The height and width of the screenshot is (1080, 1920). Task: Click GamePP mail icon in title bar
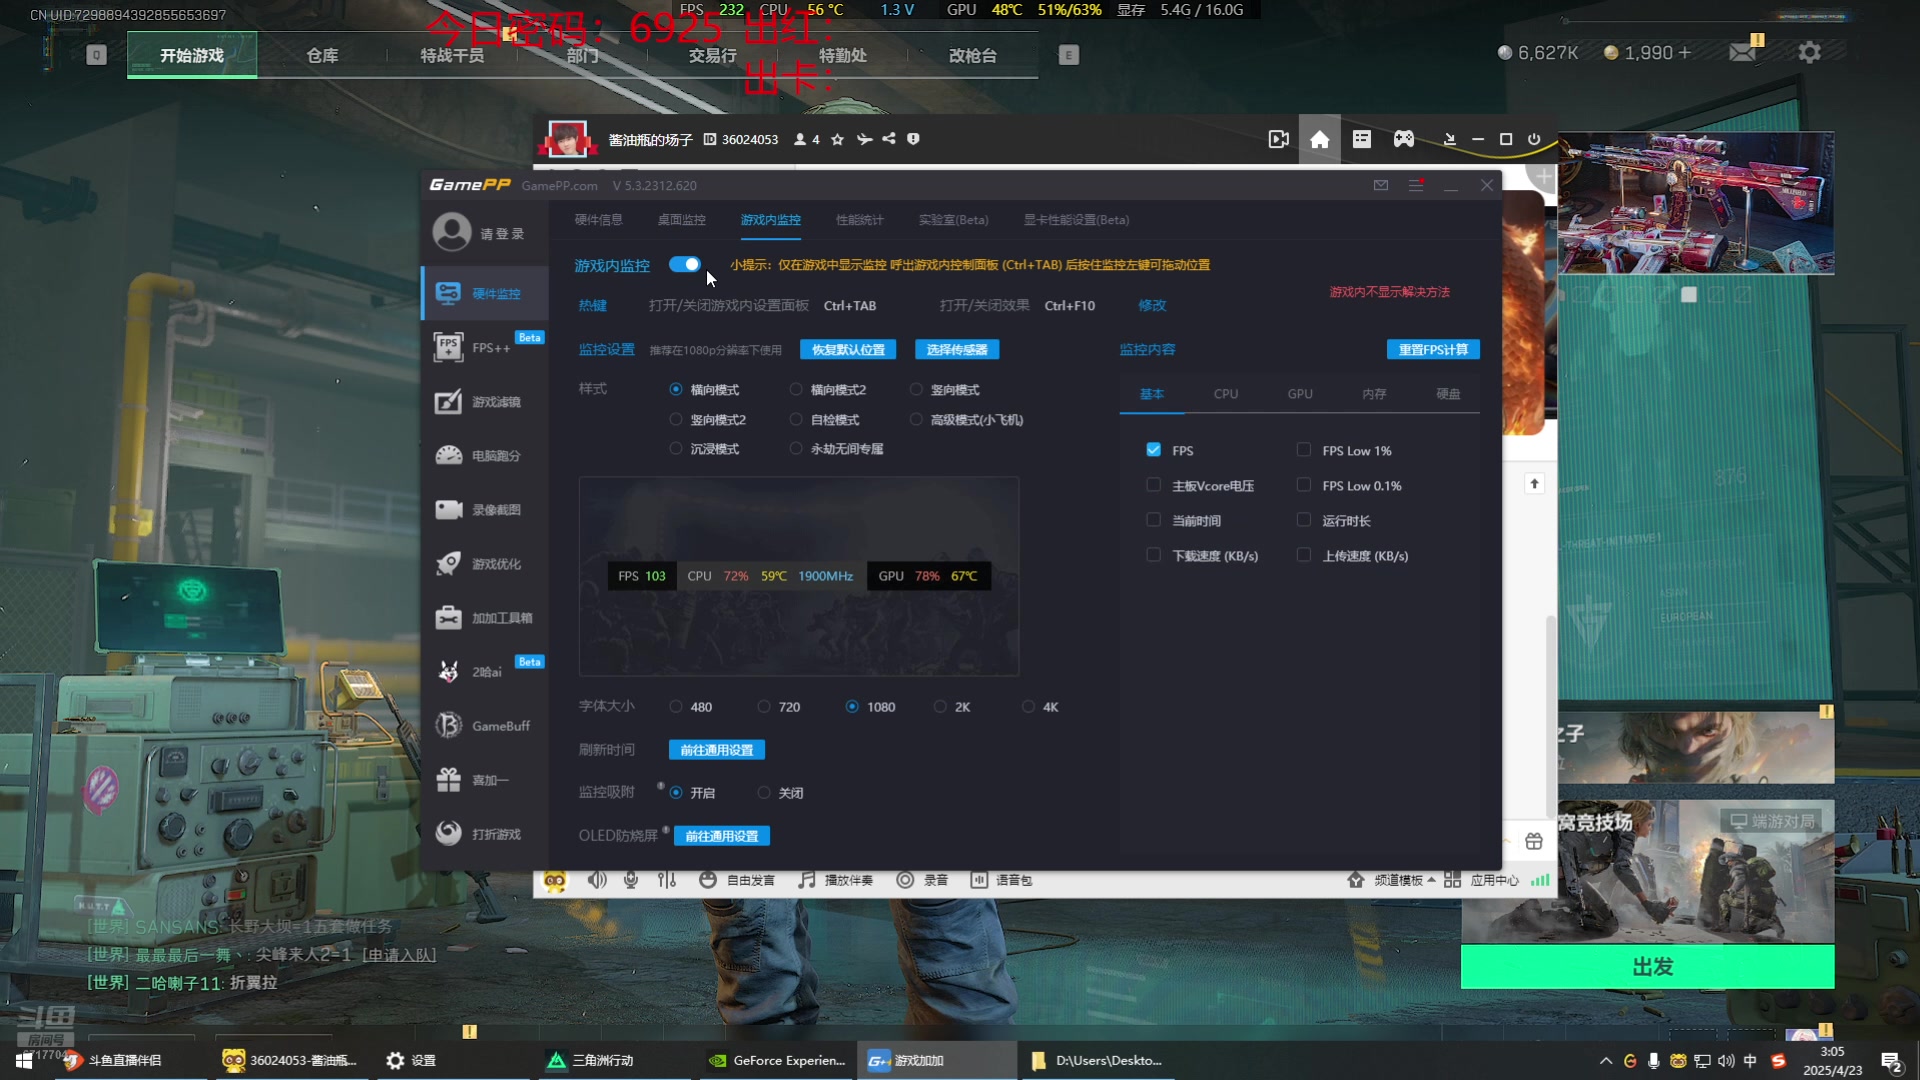tap(1381, 185)
